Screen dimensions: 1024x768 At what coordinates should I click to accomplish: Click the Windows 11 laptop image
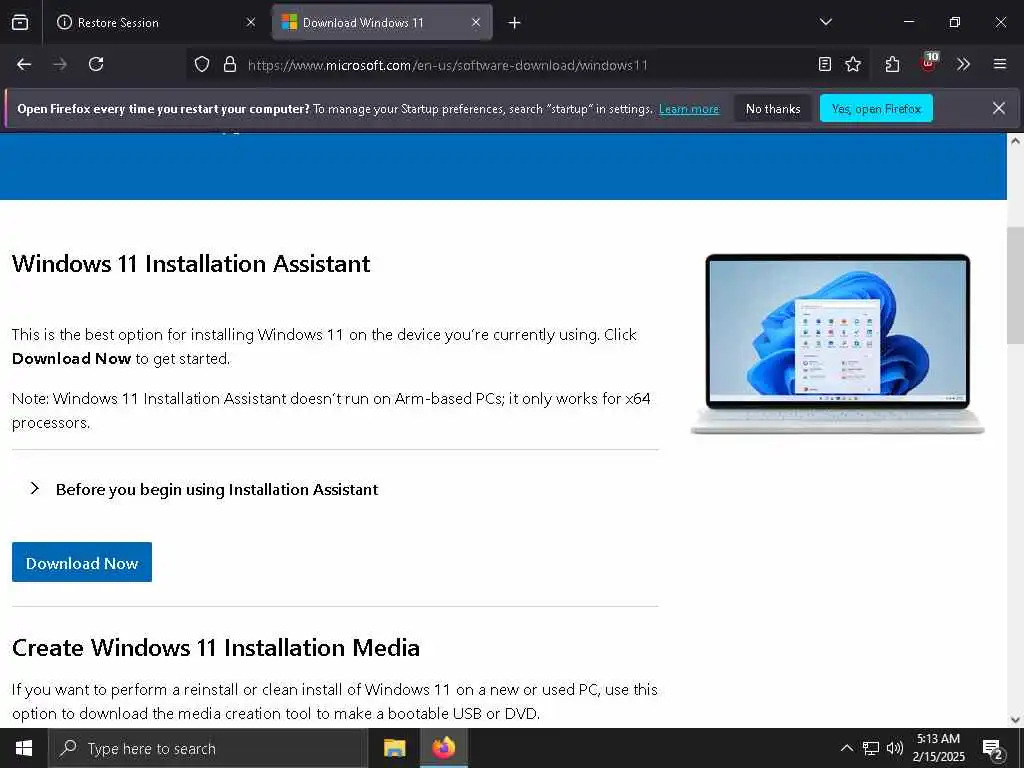[837, 344]
